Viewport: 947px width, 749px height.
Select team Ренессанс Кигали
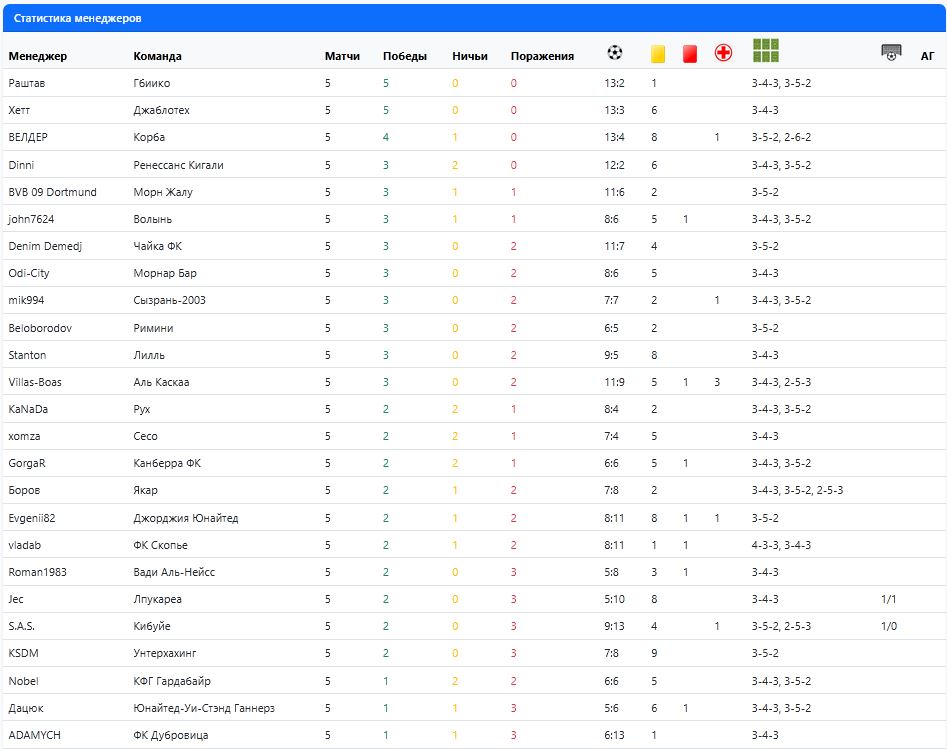click(178, 165)
